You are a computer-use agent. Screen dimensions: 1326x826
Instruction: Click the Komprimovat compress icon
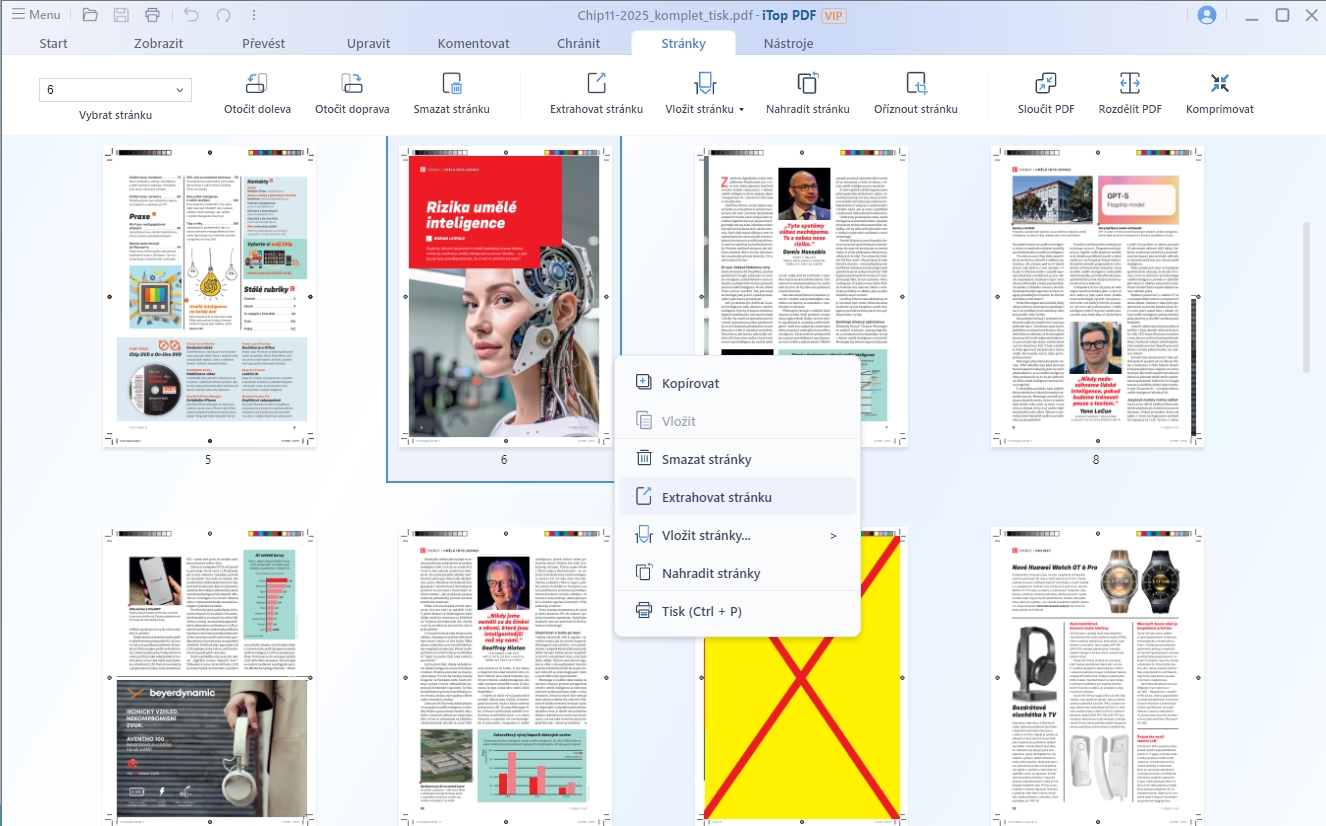point(1219,84)
